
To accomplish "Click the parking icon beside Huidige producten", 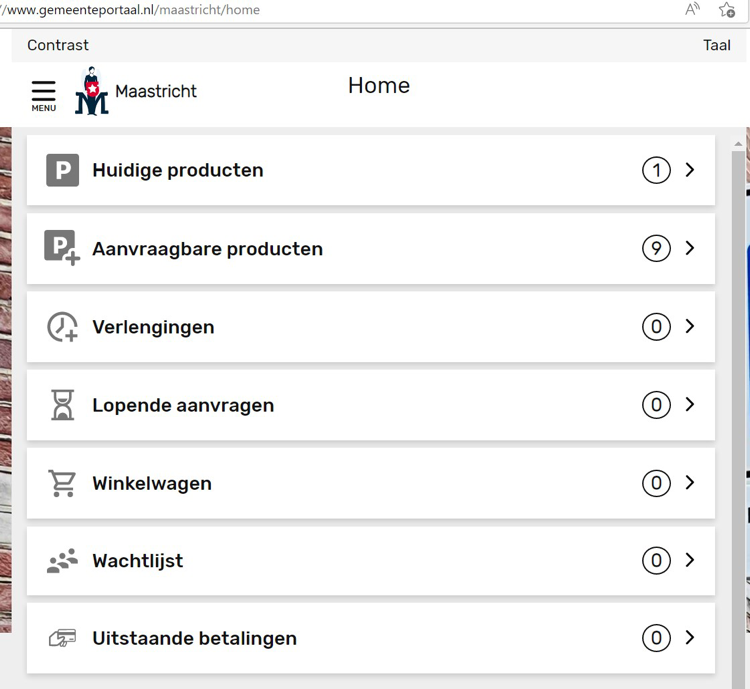I will (62, 170).
